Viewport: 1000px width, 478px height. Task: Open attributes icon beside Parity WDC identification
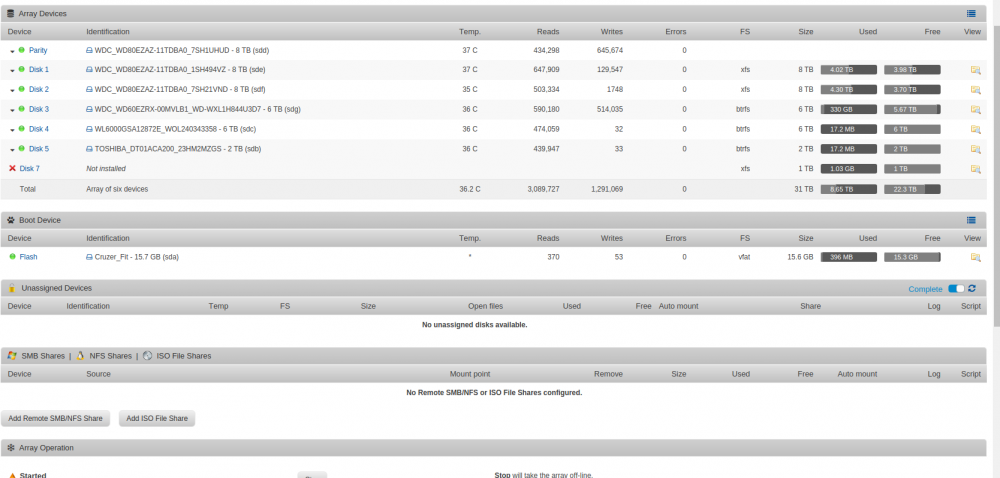[89, 50]
